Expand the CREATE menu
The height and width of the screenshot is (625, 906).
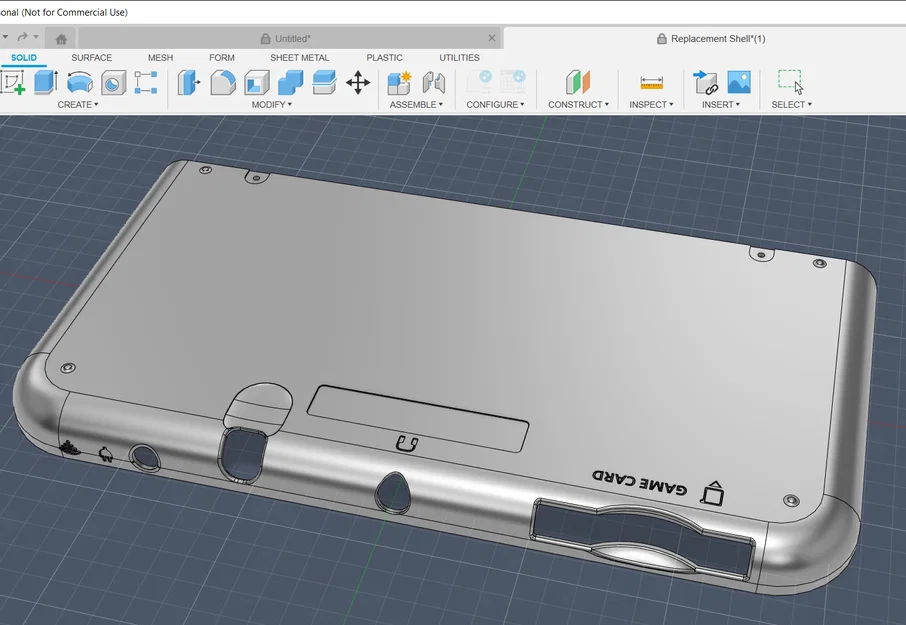[77, 105]
